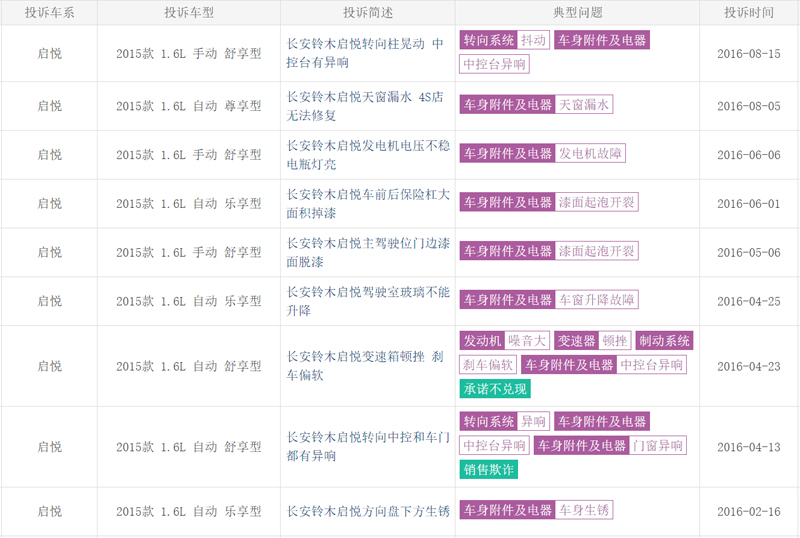
Task: Click 转向系统 tag beside 异响
Action: pyautogui.click(x=488, y=421)
